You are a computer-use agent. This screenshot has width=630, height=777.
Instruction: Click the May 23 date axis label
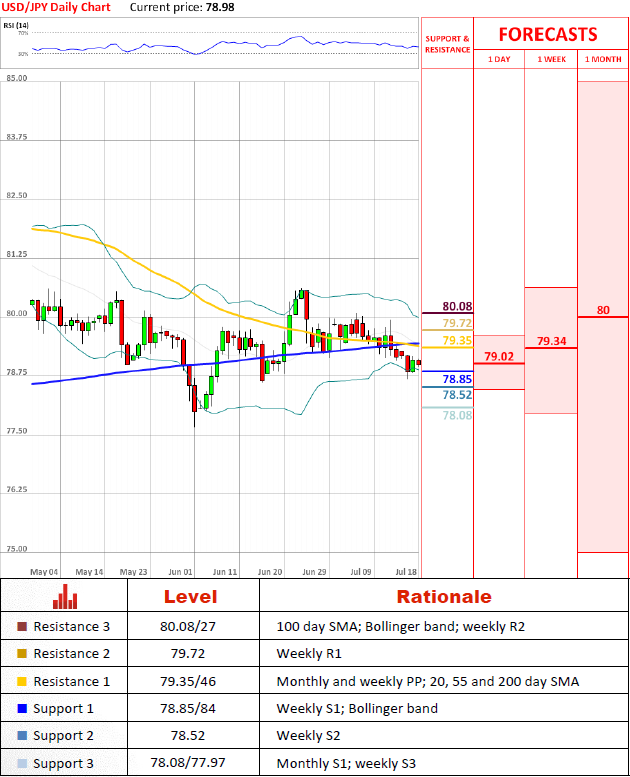coord(133,572)
